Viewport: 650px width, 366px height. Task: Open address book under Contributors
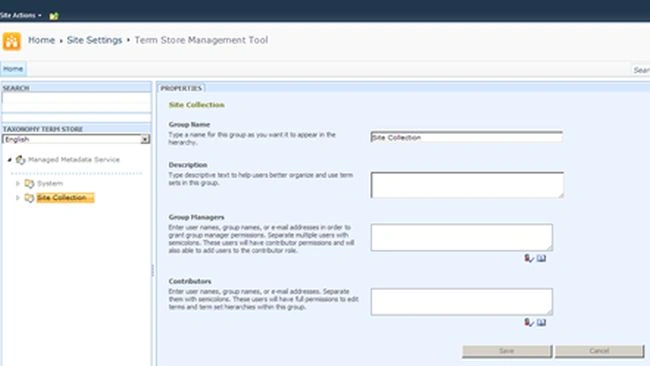[x=541, y=322]
